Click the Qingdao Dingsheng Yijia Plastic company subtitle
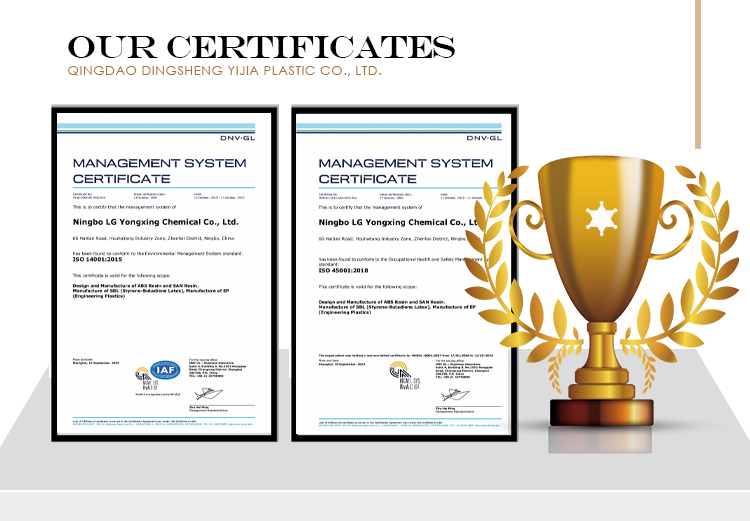The width and height of the screenshot is (750, 521). 224,73
